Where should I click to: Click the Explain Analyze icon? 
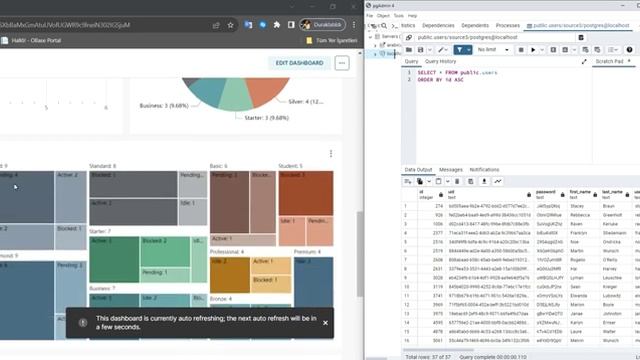tap(565, 50)
